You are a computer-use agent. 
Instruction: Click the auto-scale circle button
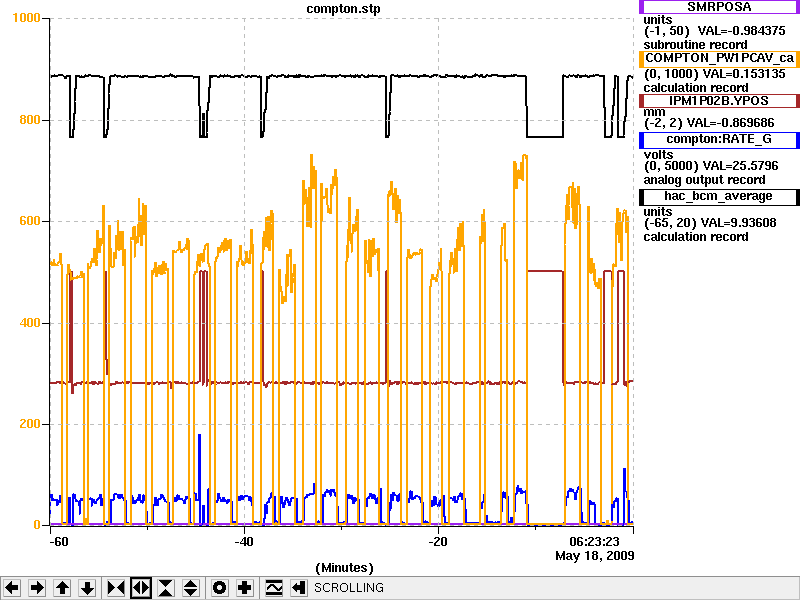coord(219,588)
